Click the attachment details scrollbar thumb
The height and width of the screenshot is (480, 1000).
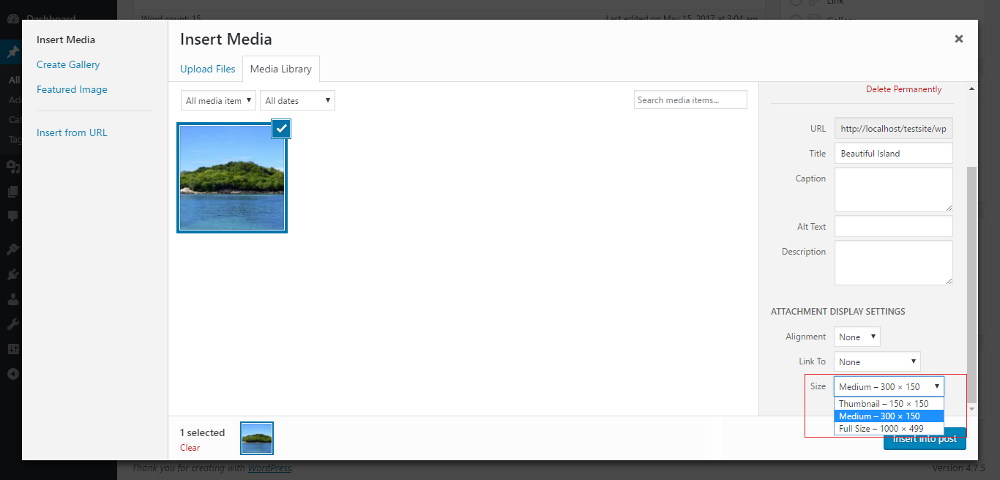click(971, 284)
